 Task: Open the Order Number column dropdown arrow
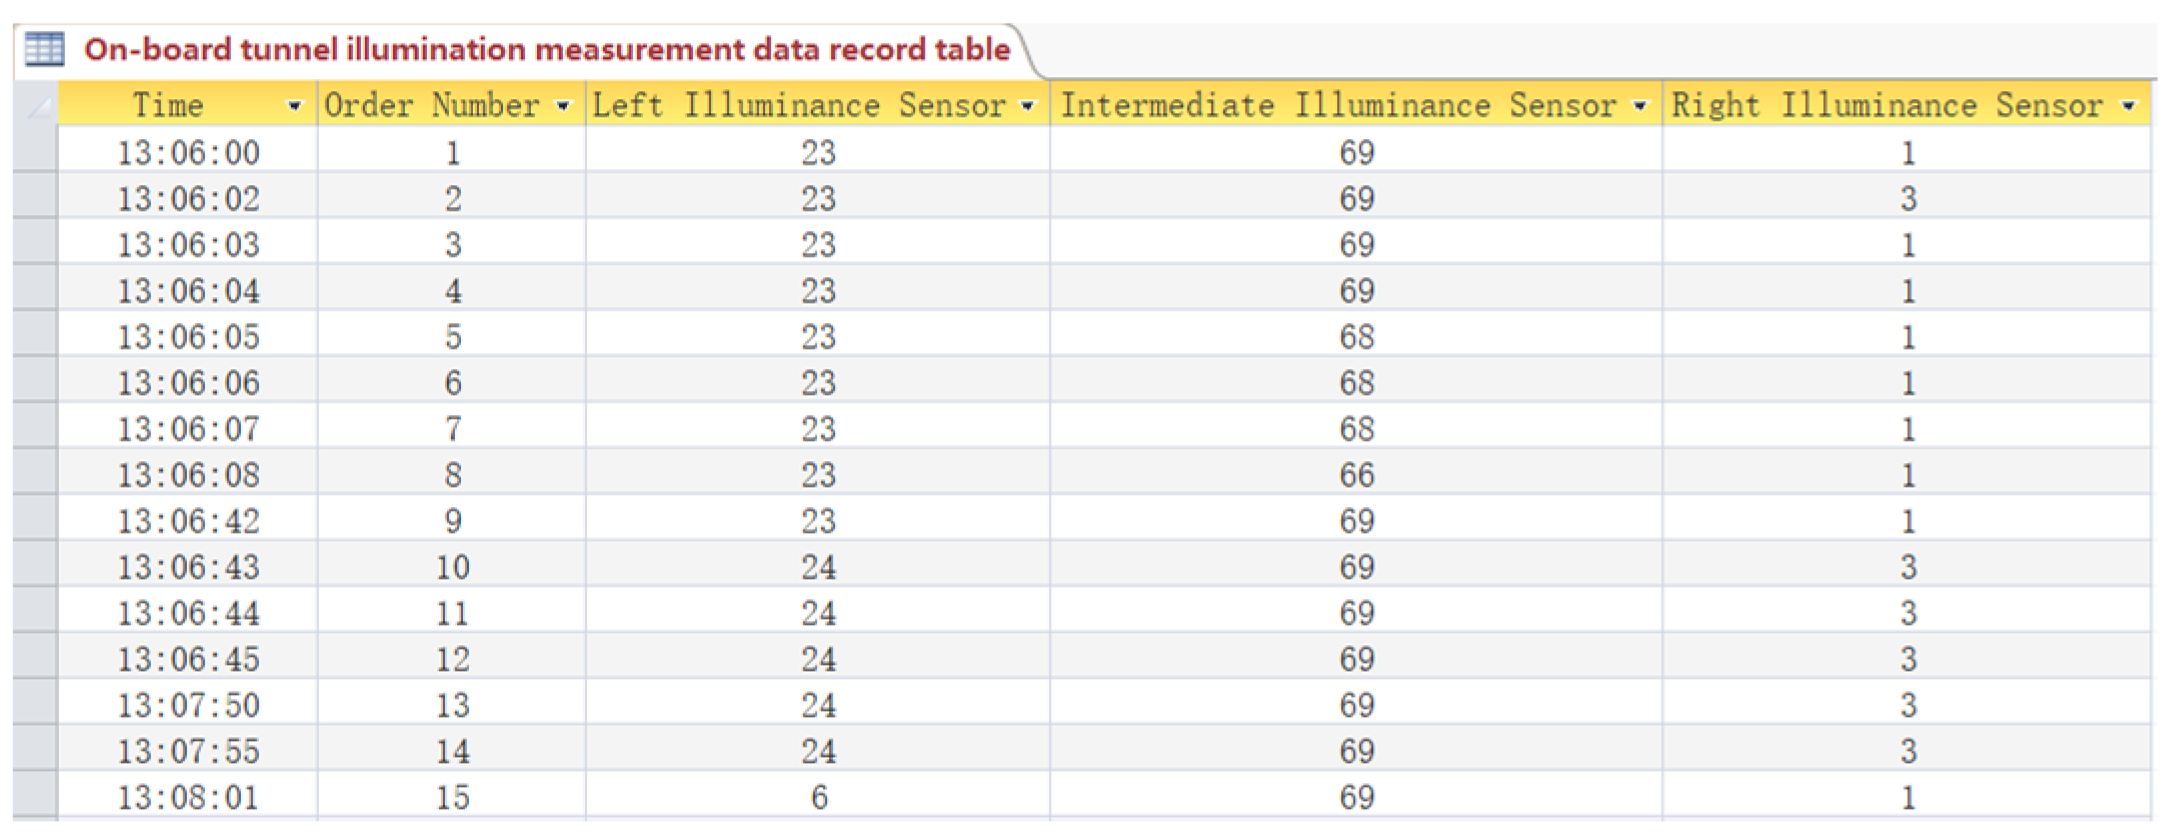(x=563, y=106)
